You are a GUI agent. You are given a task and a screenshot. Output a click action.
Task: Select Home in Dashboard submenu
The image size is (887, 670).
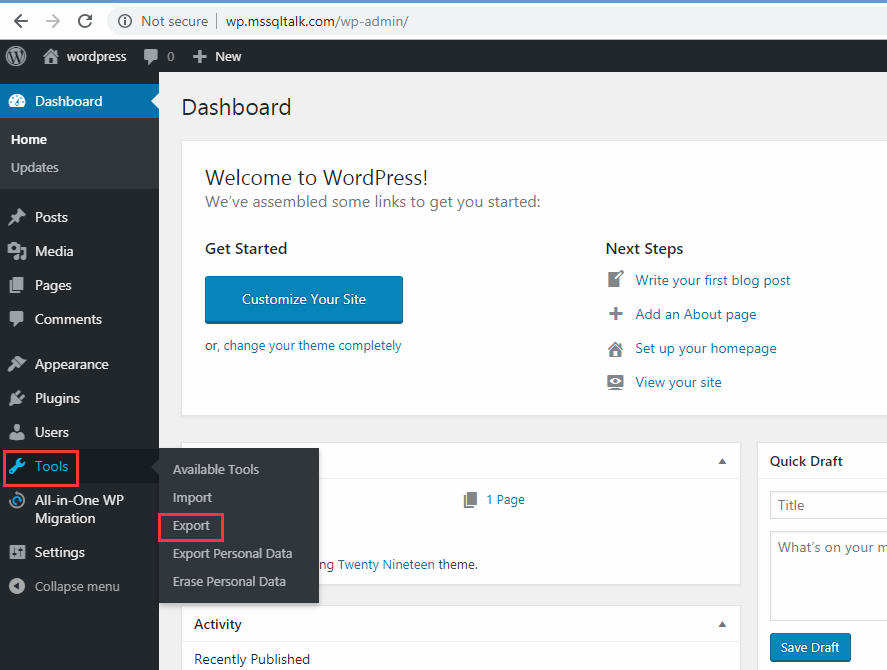point(29,140)
